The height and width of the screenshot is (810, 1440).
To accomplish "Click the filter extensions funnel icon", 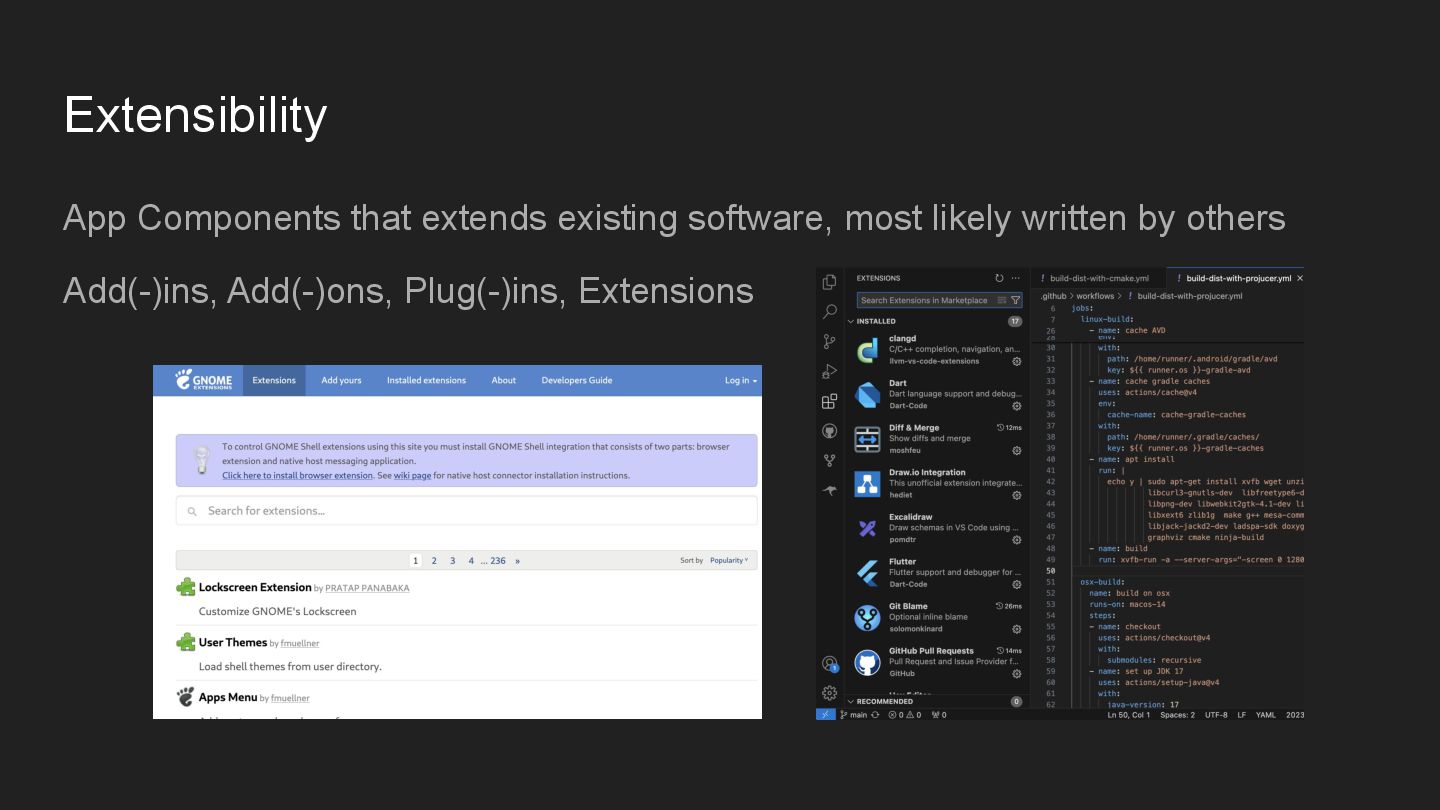I will [1015, 300].
